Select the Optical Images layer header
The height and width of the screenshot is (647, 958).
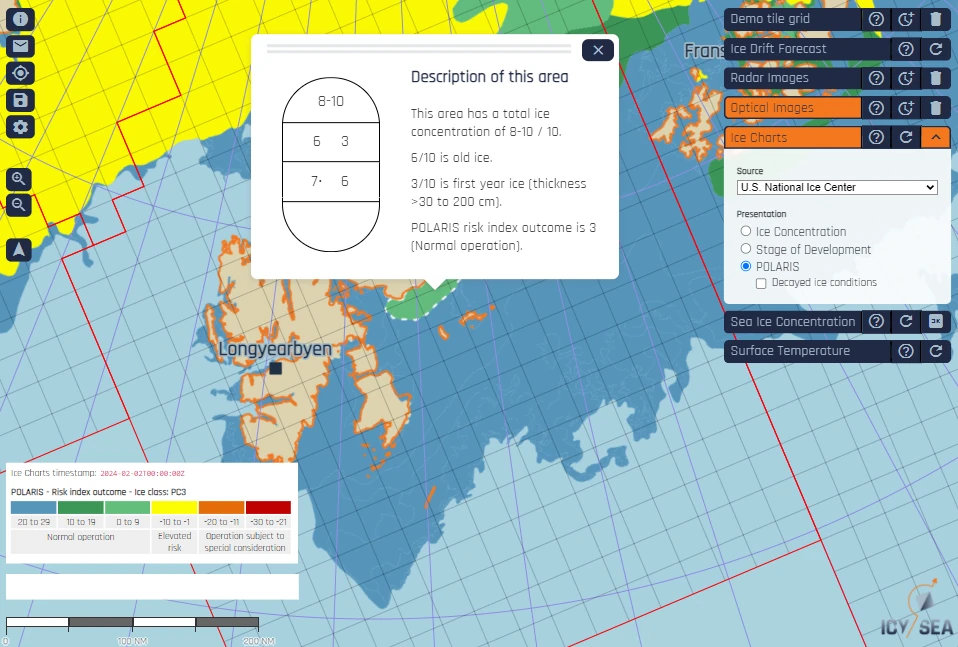click(790, 107)
